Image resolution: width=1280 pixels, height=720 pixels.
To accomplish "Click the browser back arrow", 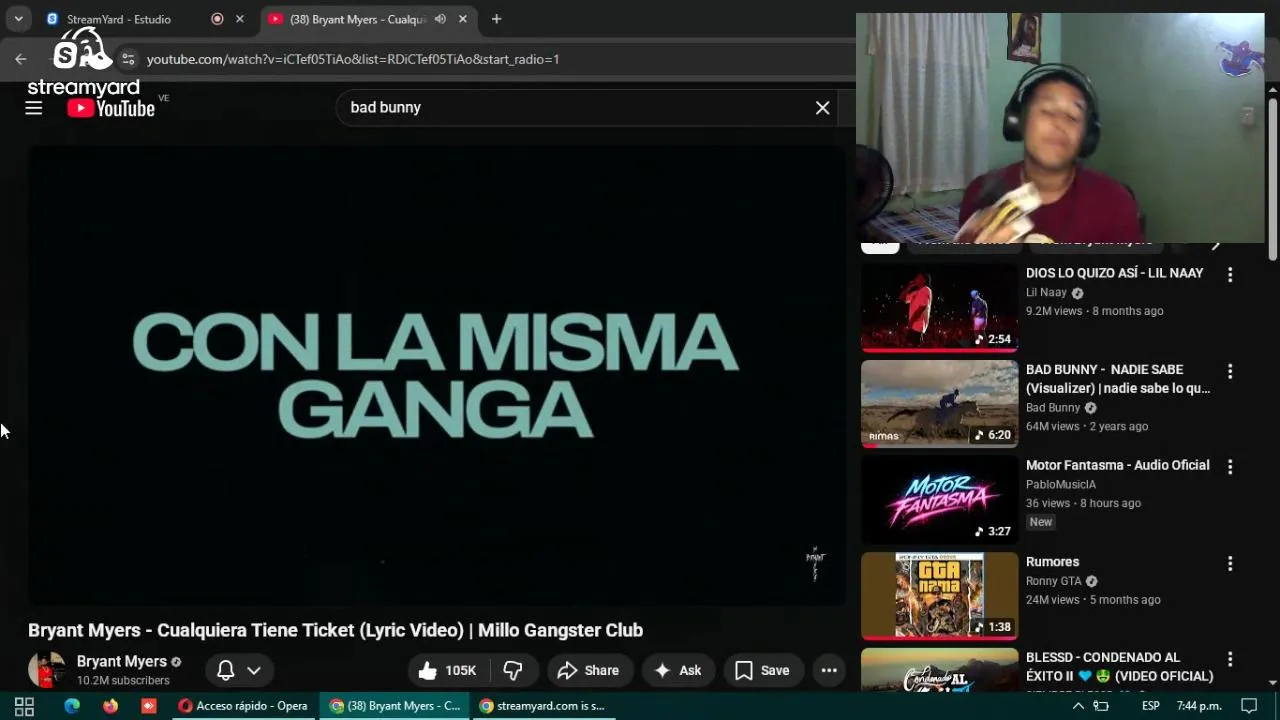I will 21,59.
